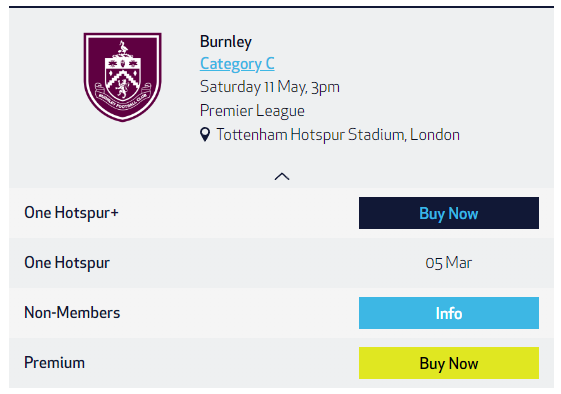
Task: Select the One Hotspur membership label
Action: click(x=67, y=263)
